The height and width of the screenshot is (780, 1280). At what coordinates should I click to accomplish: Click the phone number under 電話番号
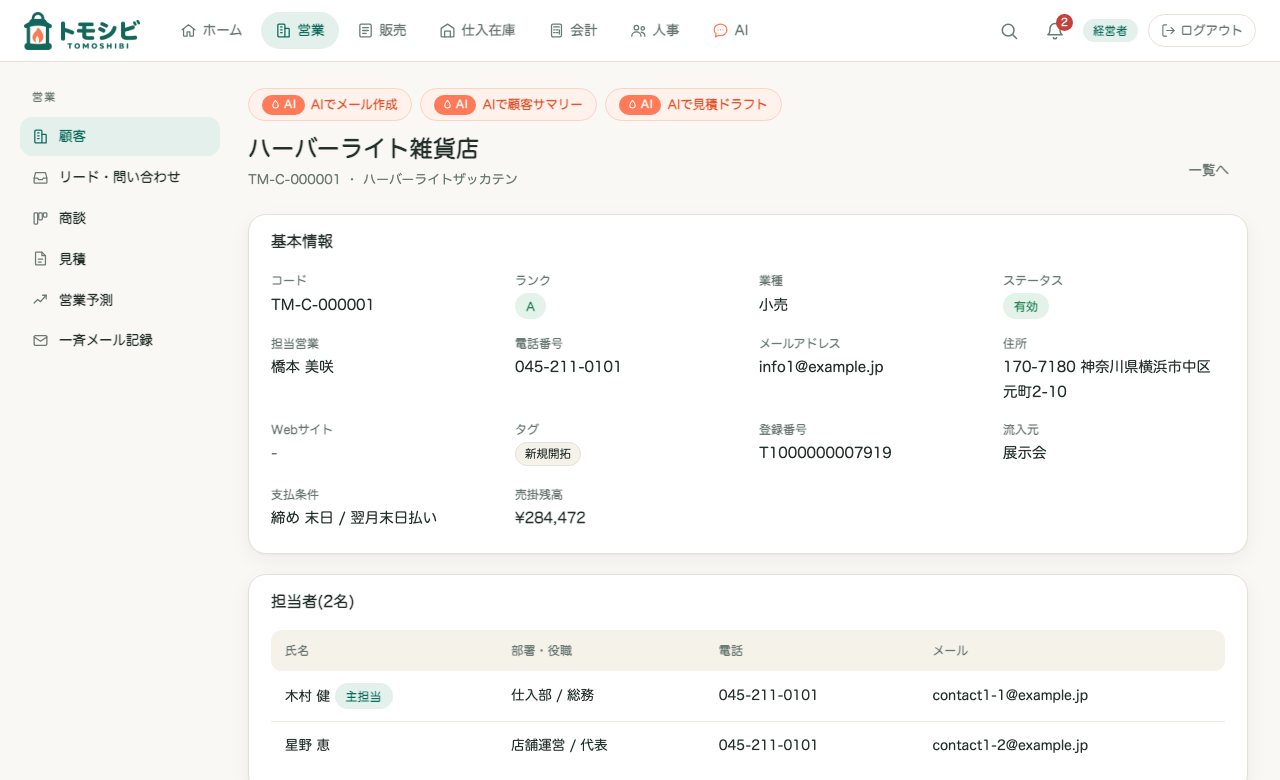pos(568,367)
